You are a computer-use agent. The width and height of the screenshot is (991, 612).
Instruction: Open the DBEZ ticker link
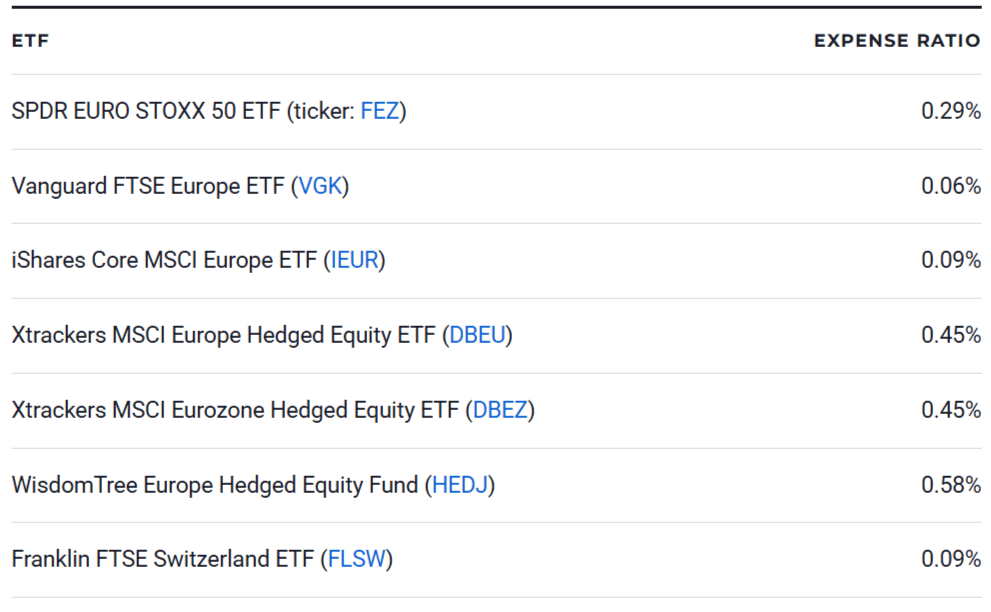[x=500, y=410]
